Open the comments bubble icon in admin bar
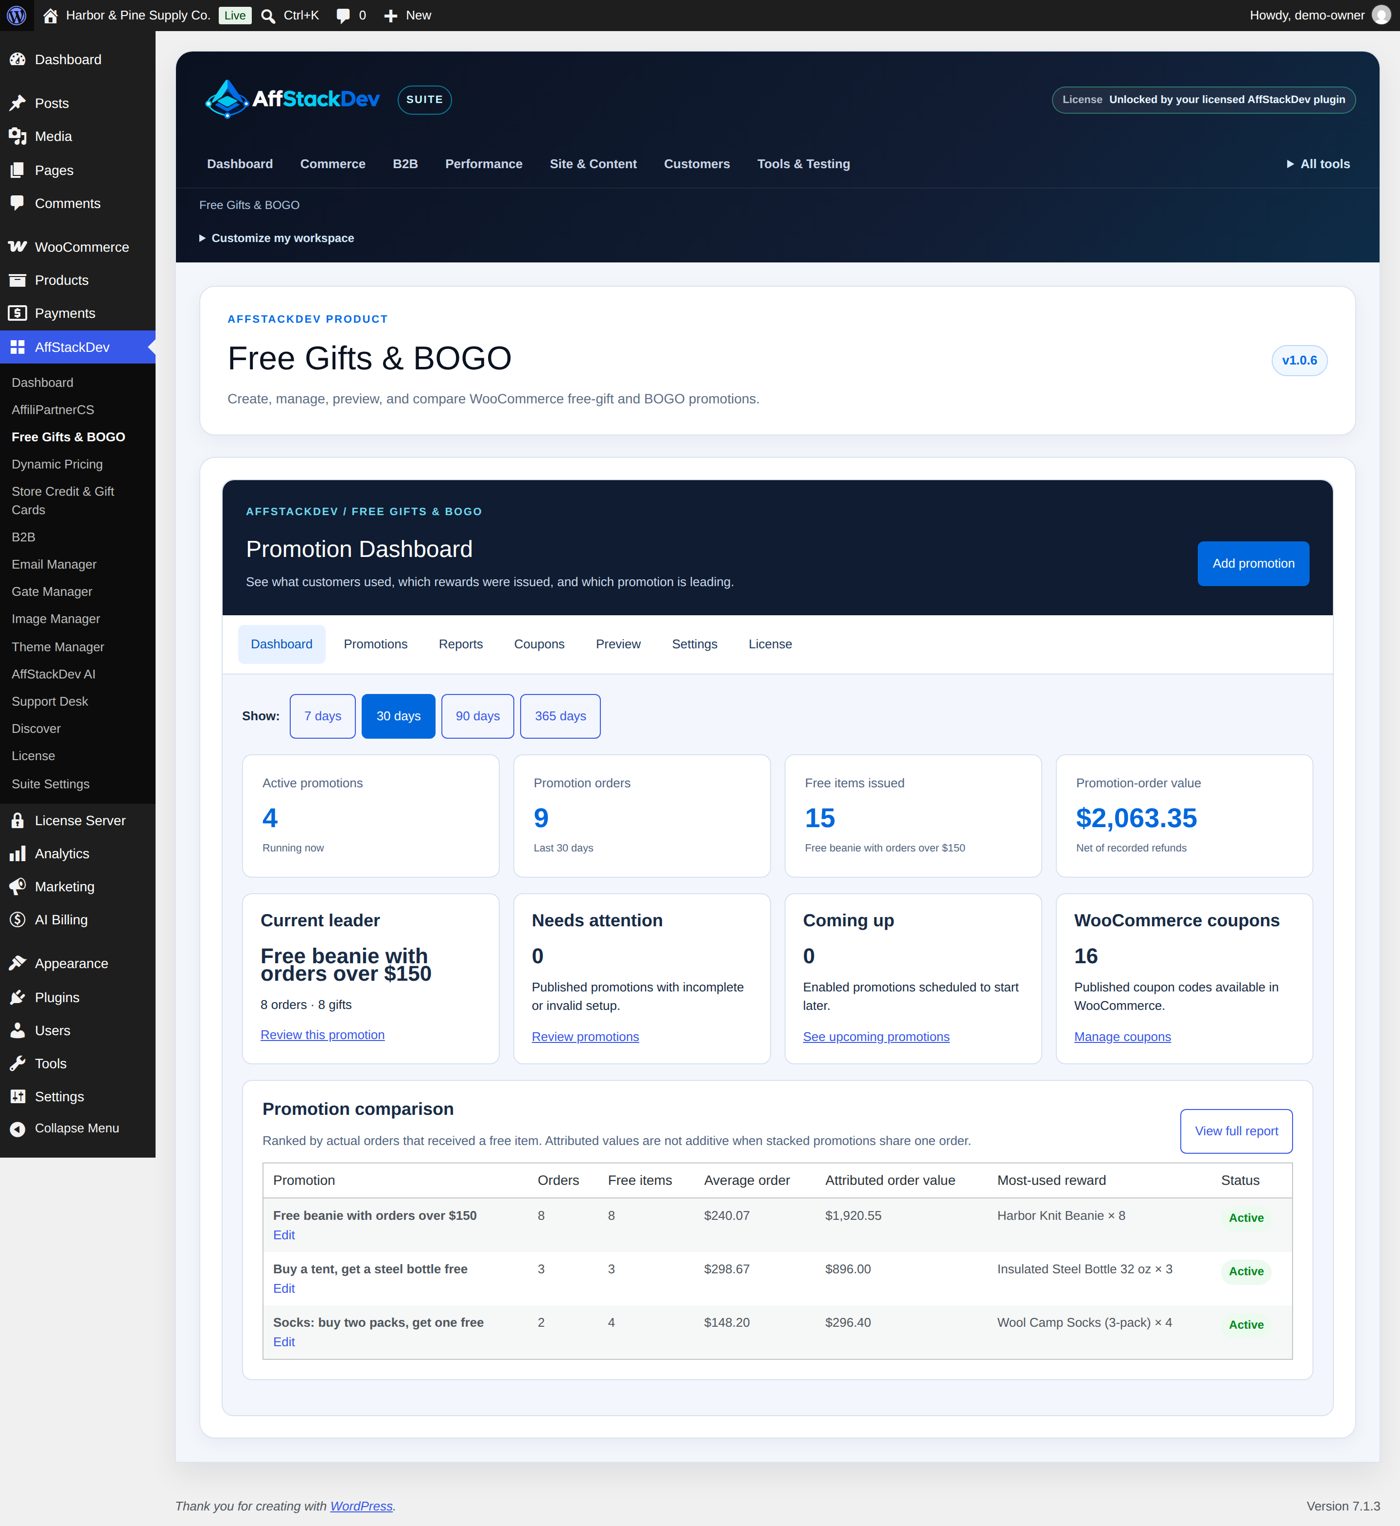The image size is (1400, 1526). (343, 15)
